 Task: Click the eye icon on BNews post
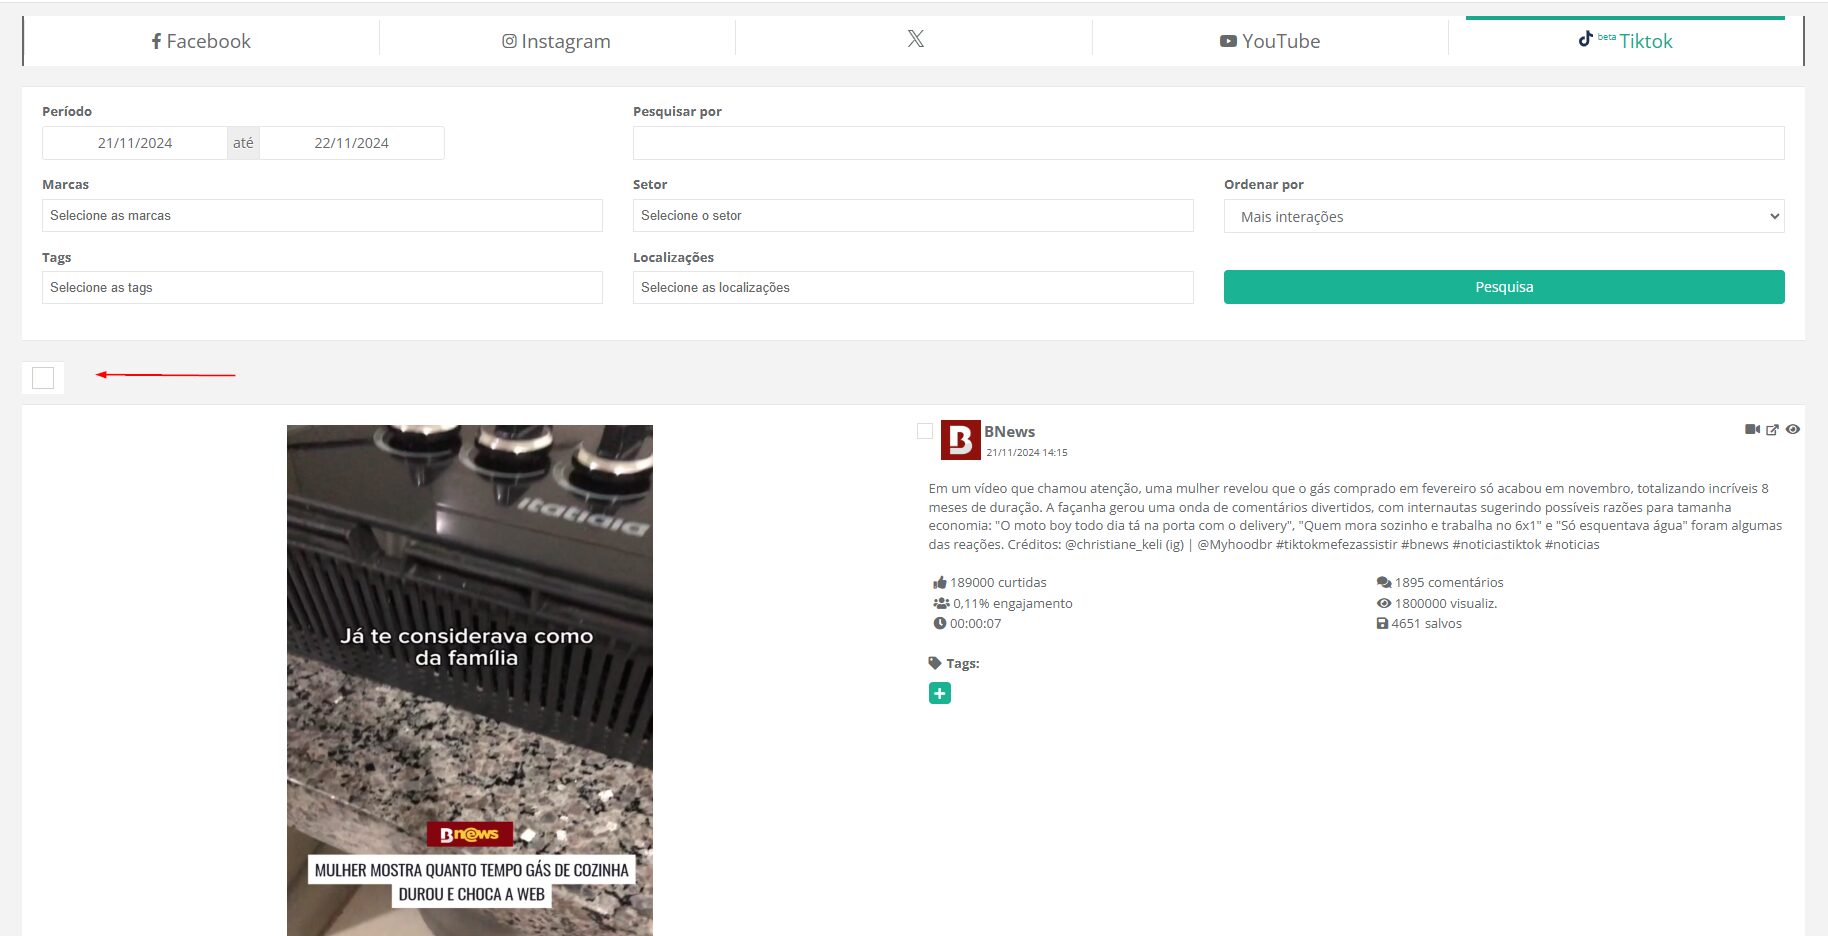(1793, 429)
